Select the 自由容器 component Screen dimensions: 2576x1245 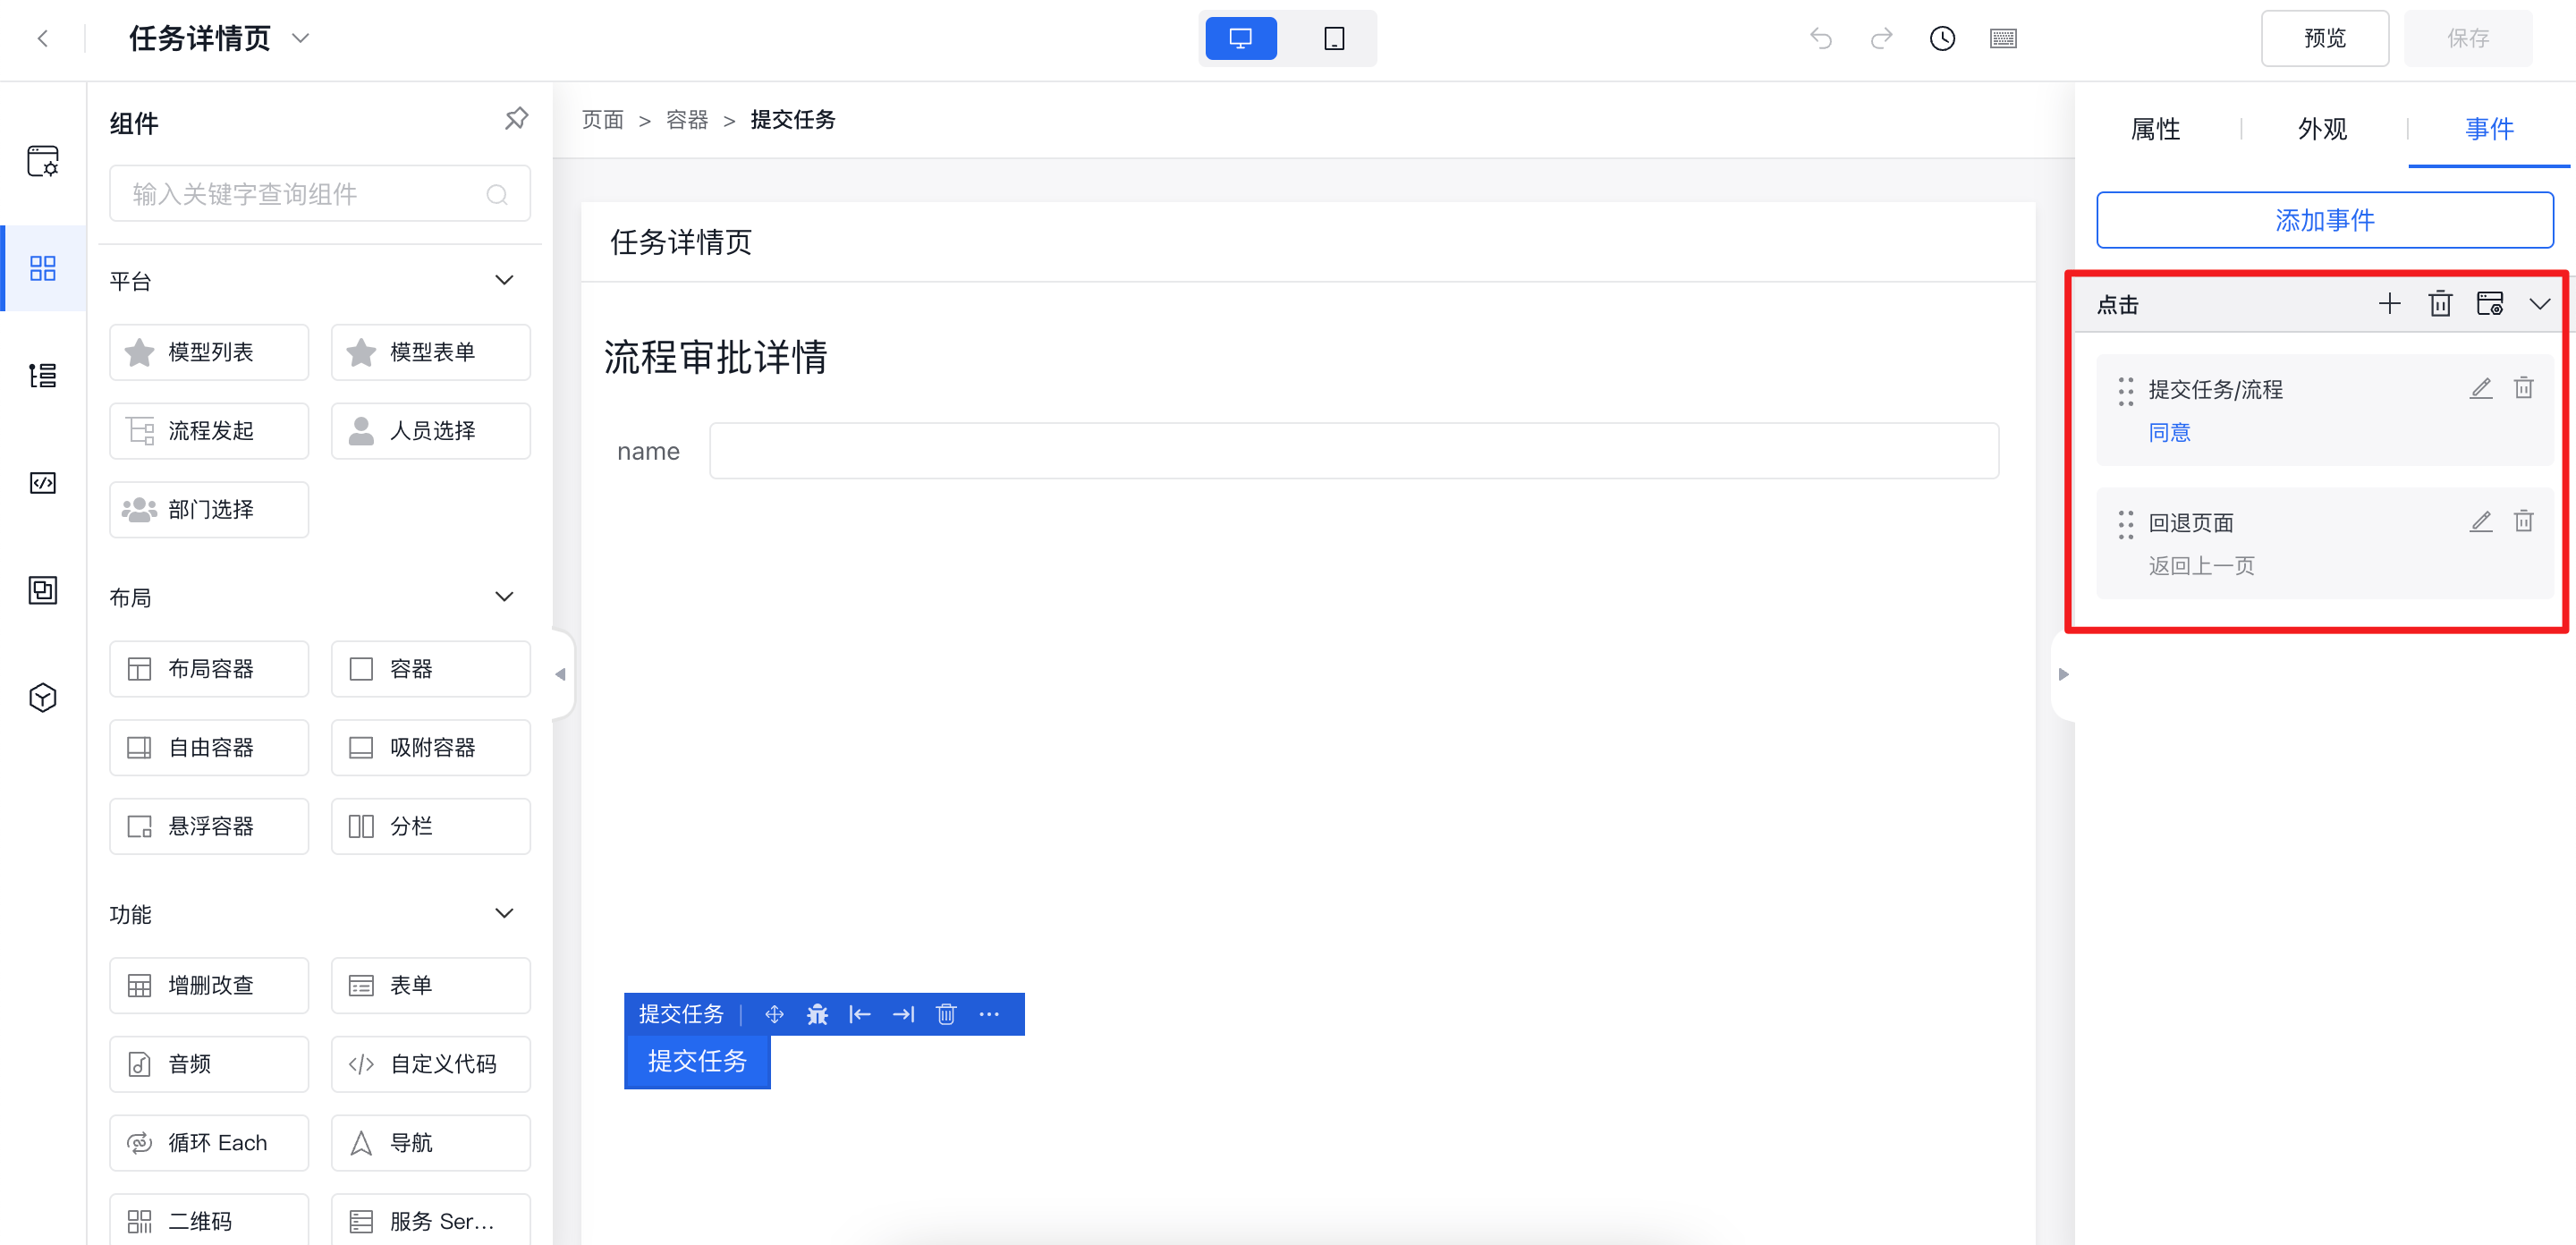(x=209, y=747)
